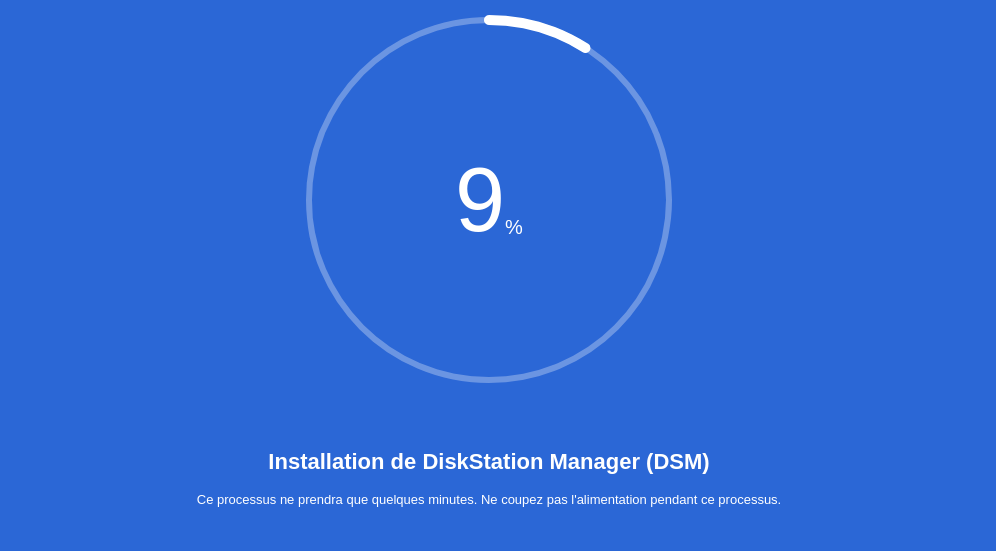Click the word "de" in the installation heading

coord(403,462)
